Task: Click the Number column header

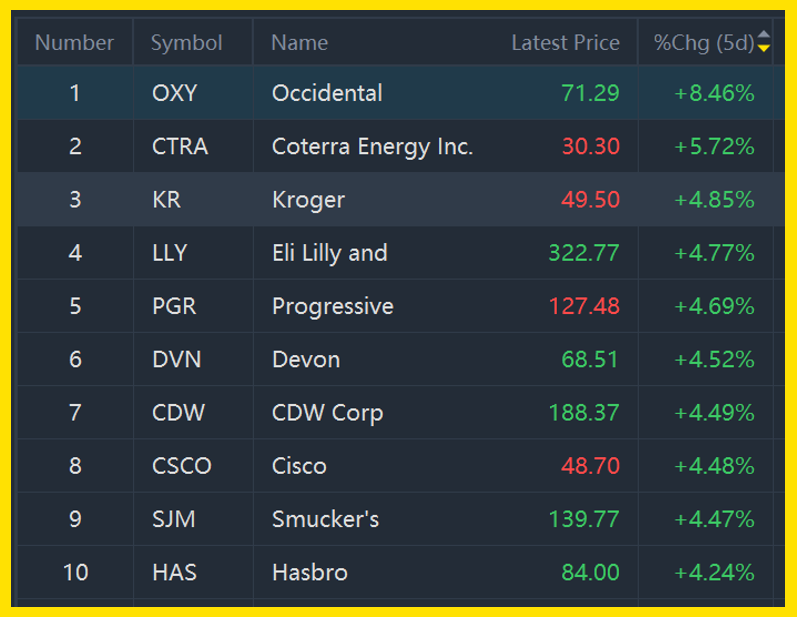Action: pyautogui.click(x=75, y=43)
